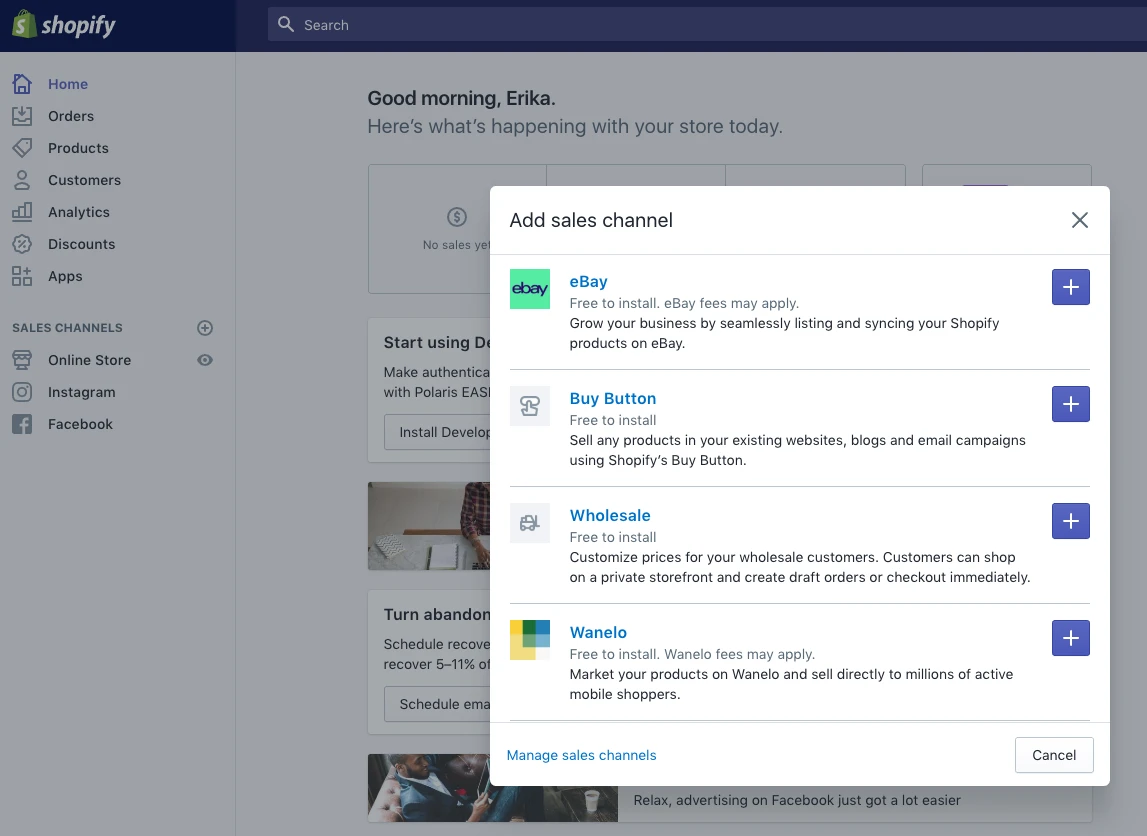The width and height of the screenshot is (1147, 836).
Task: Open Apps in the sidebar
Action: point(65,276)
